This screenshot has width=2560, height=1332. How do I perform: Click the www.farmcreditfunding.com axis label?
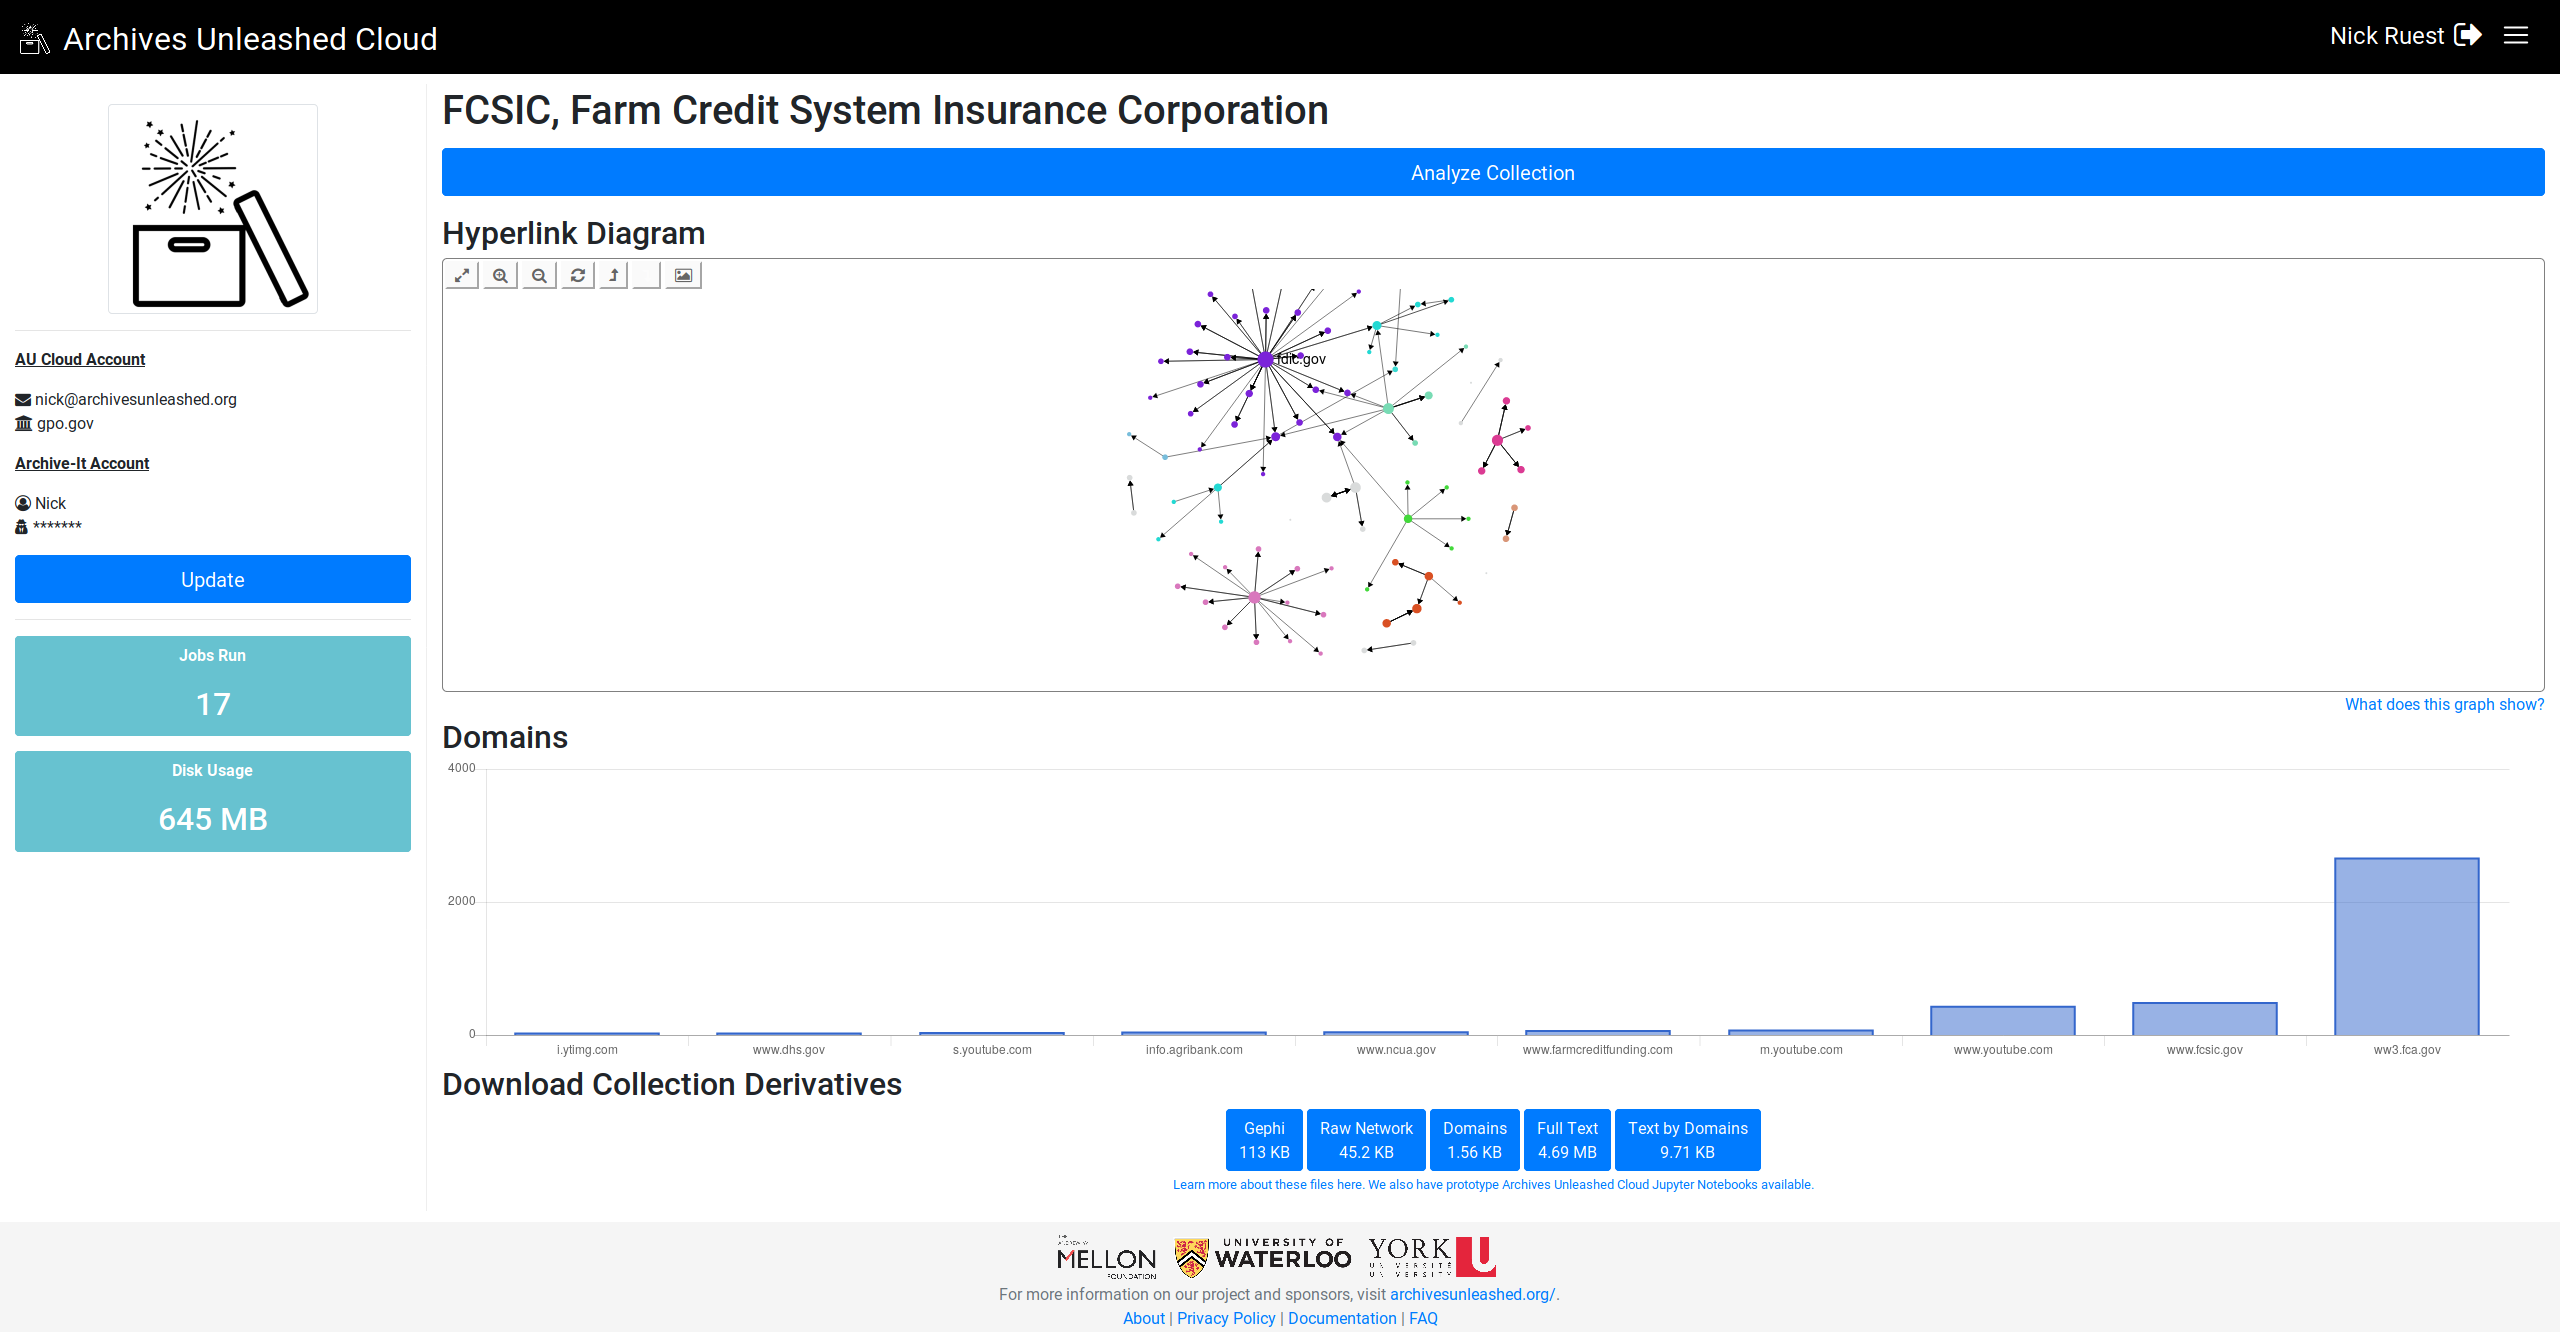(x=1598, y=1050)
